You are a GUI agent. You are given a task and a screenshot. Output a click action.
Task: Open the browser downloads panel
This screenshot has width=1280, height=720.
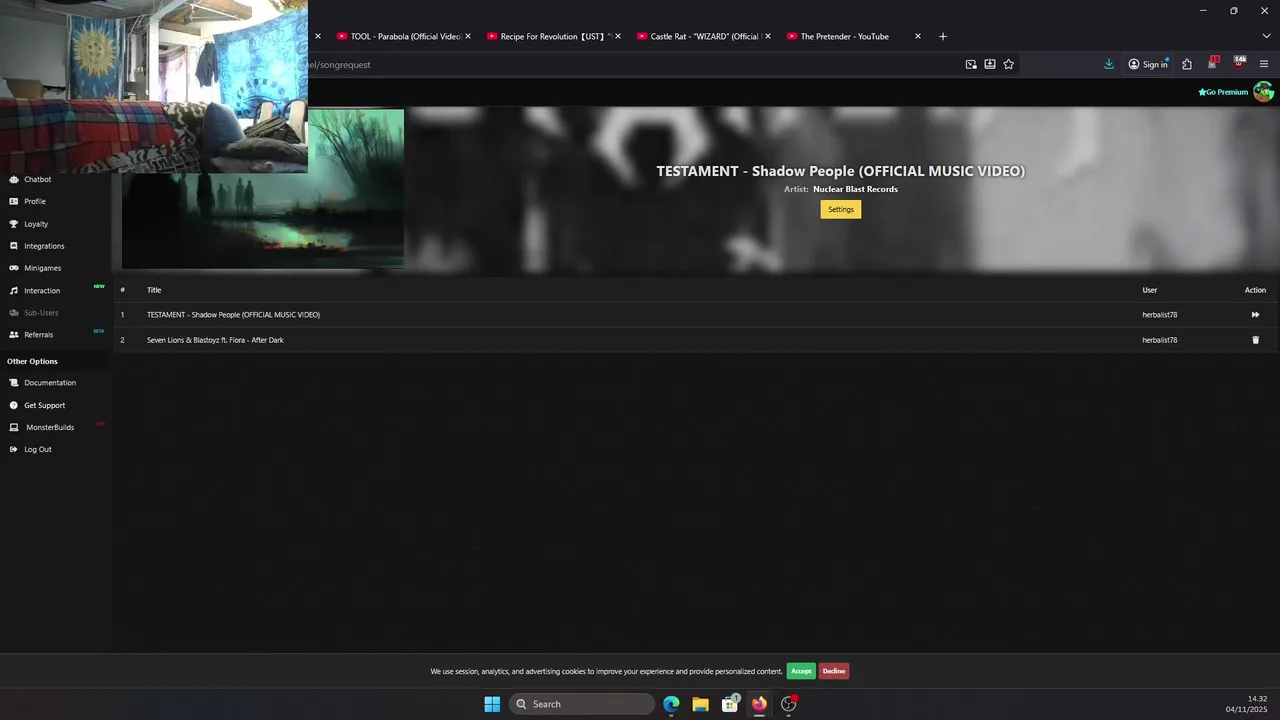click(x=1109, y=64)
